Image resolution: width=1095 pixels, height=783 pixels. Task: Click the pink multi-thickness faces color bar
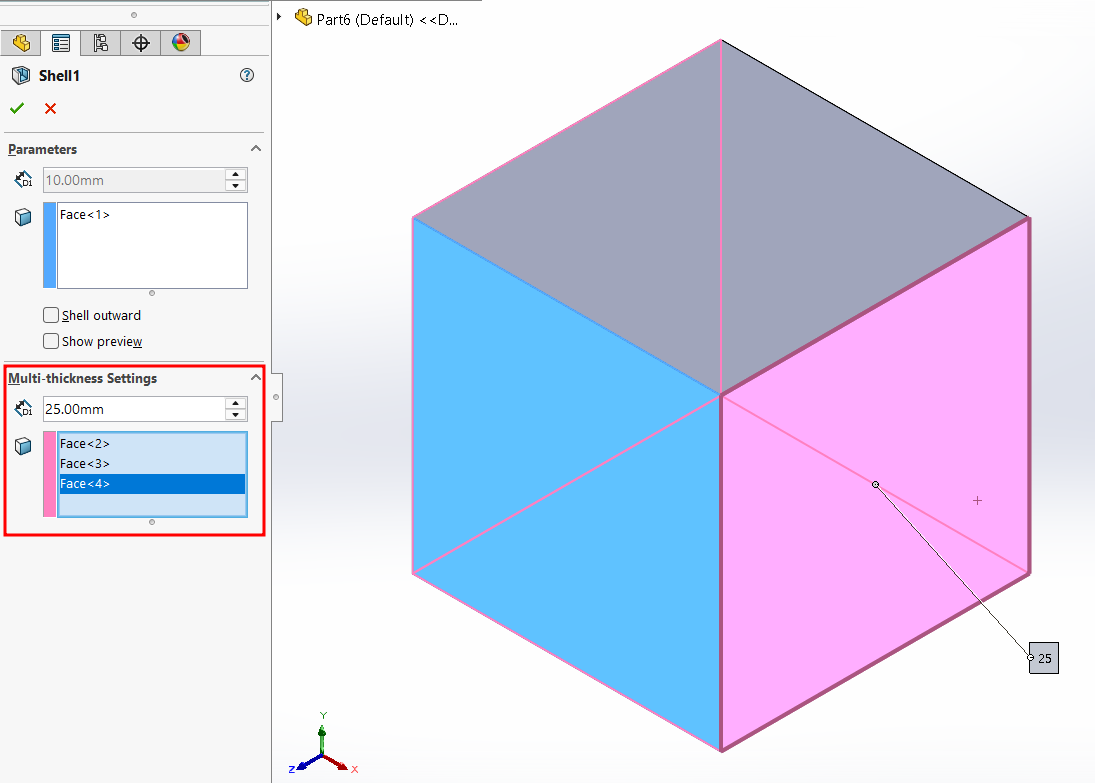click(49, 474)
